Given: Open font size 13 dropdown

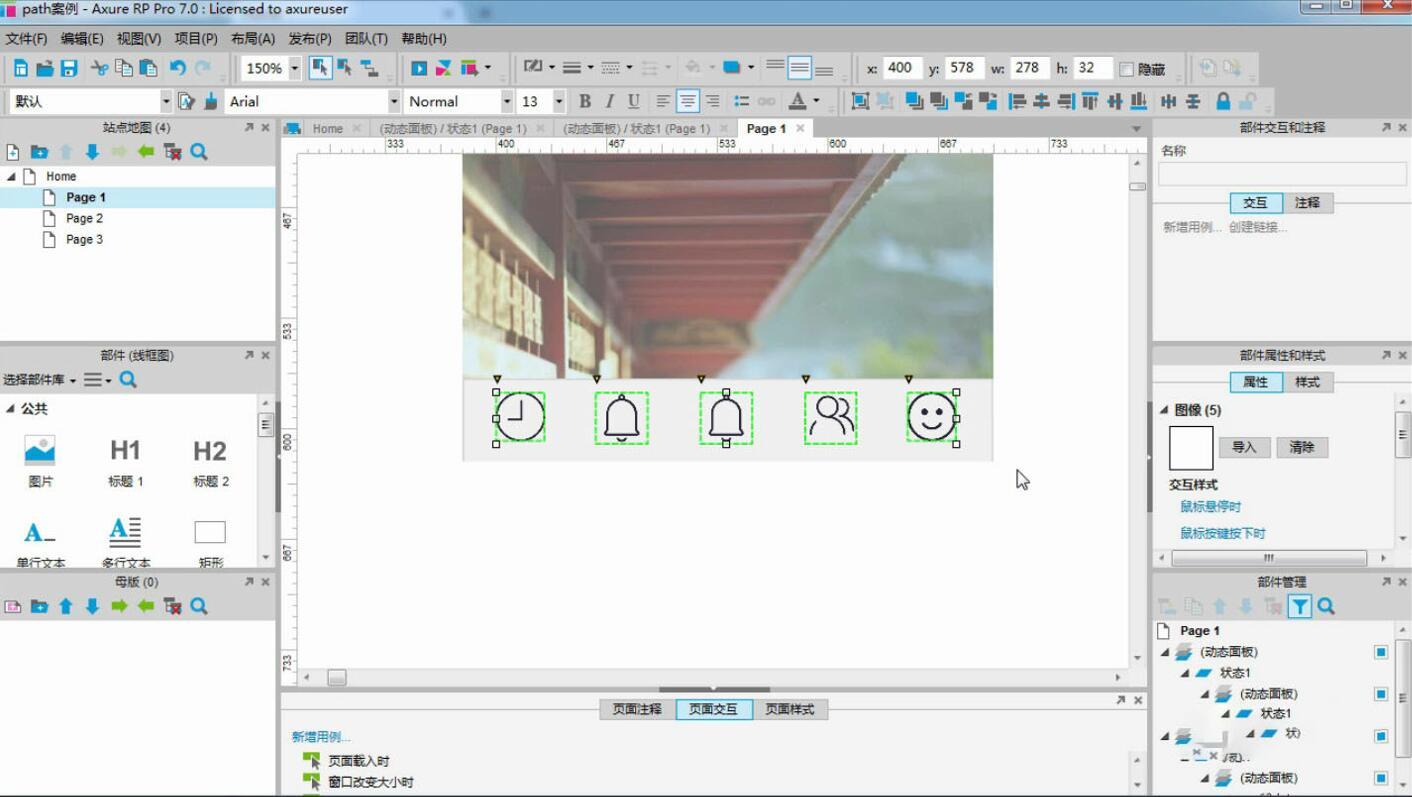Looking at the screenshot, I should tap(559, 101).
